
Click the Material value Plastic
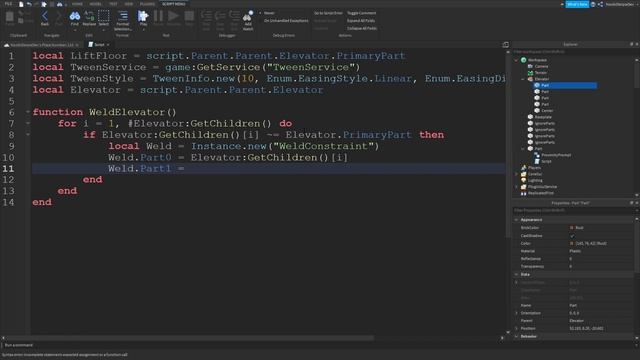[575, 251]
